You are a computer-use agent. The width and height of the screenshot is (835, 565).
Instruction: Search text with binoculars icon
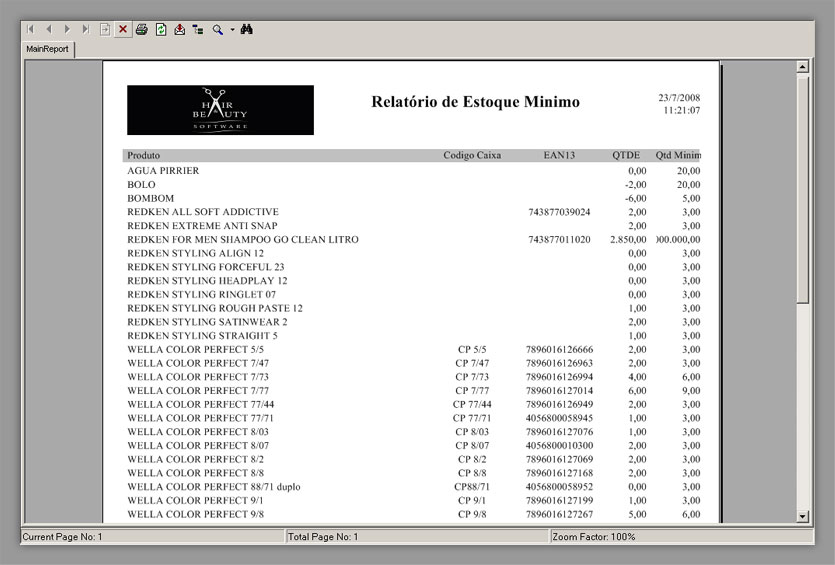tap(246, 29)
